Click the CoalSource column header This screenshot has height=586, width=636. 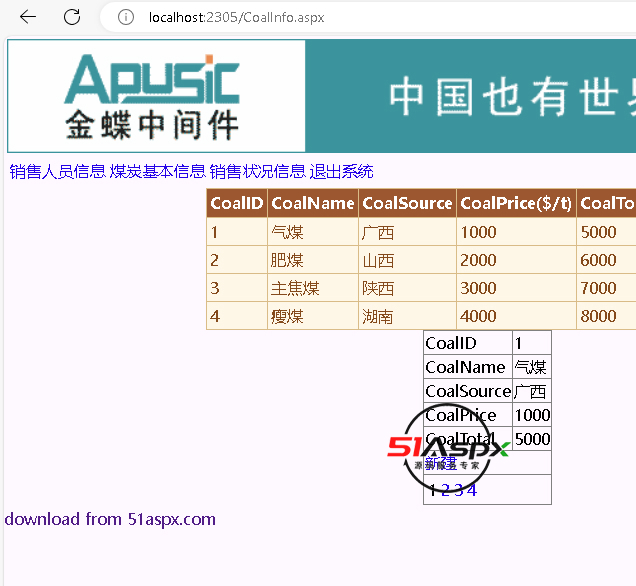point(407,203)
